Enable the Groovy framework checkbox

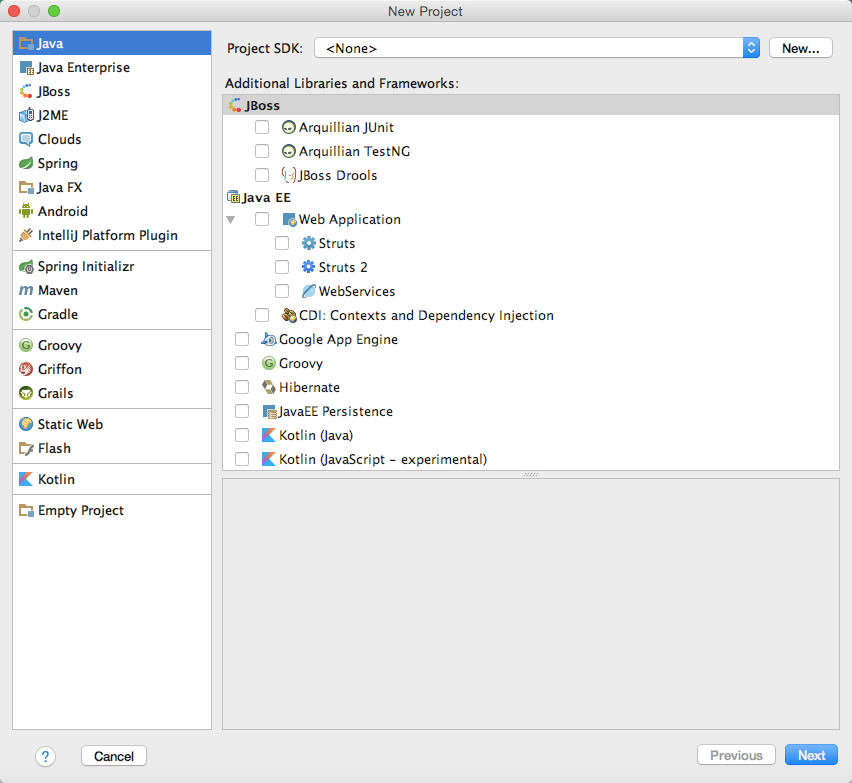[242, 363]
